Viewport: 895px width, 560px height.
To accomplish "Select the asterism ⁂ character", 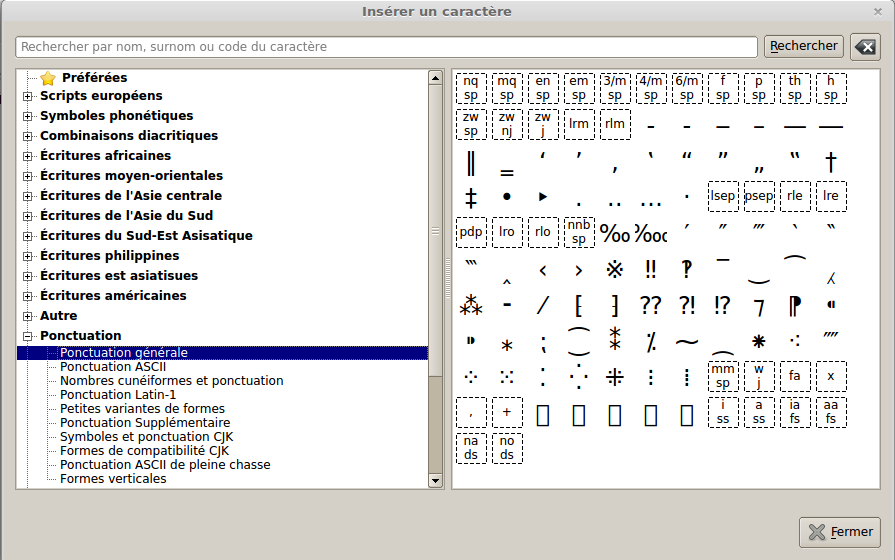I will [x=471, y=305].
